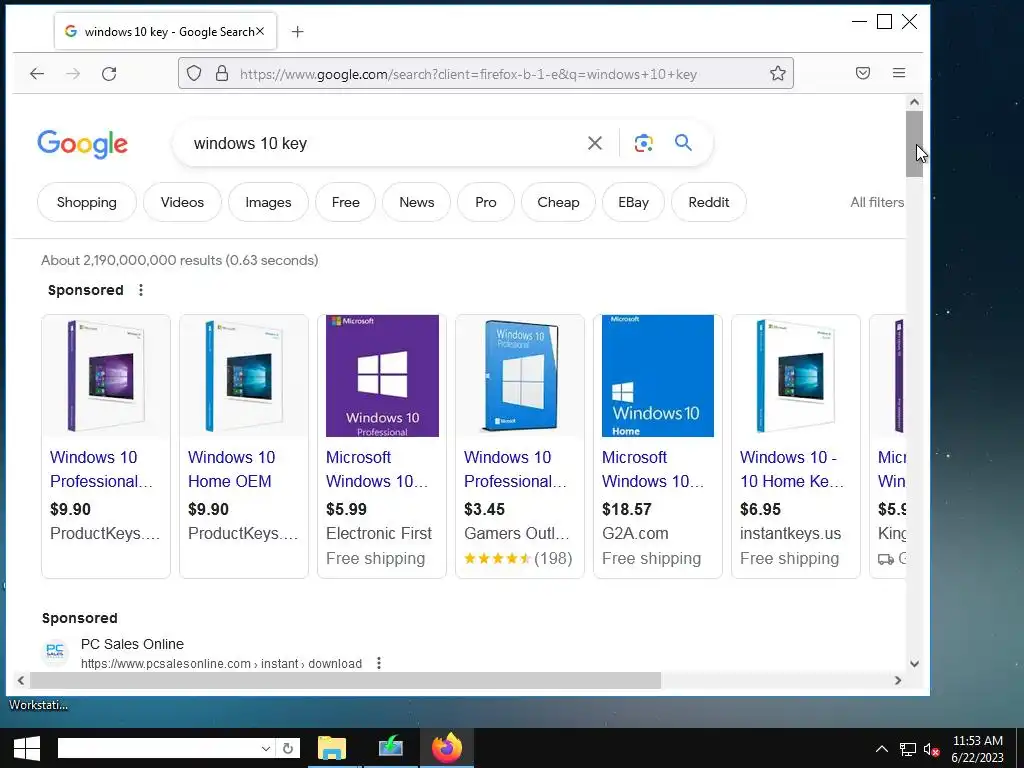Open the Firefox hamburger menu

click(899, 73)
